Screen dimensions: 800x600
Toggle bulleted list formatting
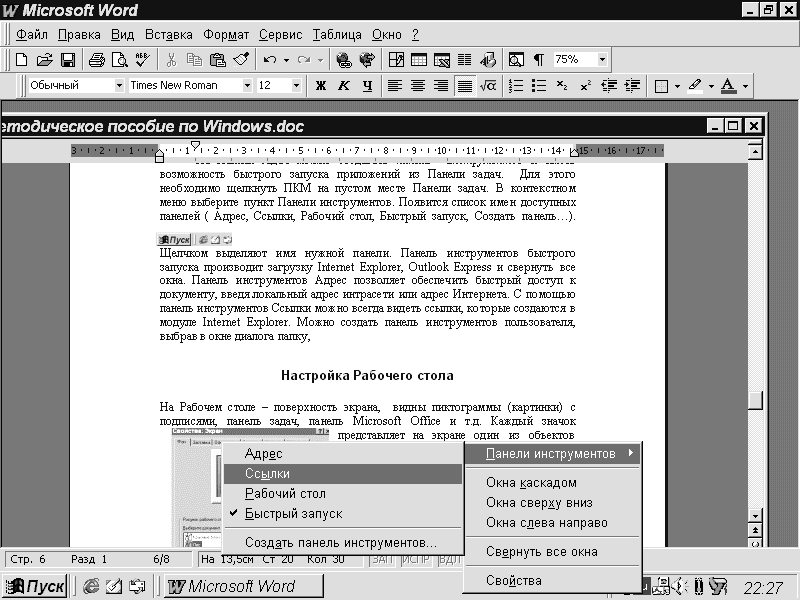coord(539,86)
